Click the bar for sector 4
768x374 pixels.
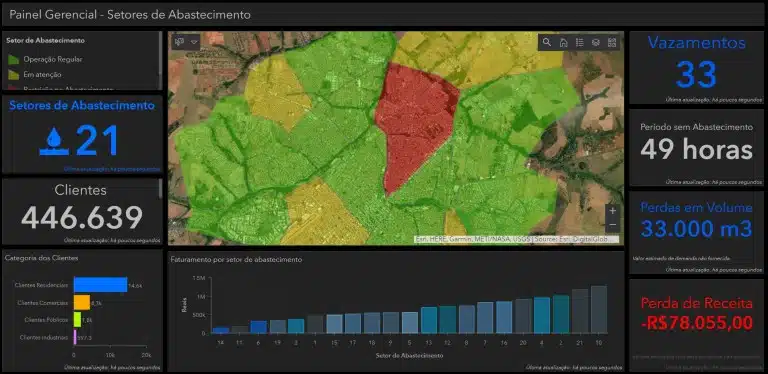pos(542,315)
